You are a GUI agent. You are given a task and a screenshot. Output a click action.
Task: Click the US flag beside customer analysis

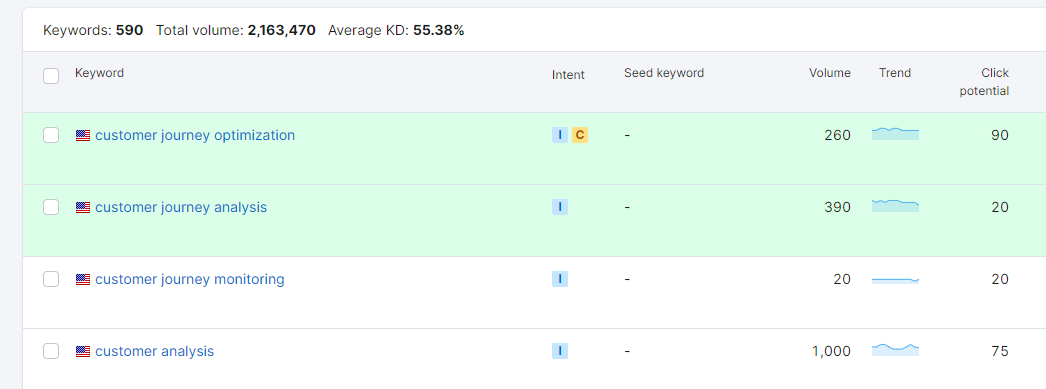pos(83,351)
